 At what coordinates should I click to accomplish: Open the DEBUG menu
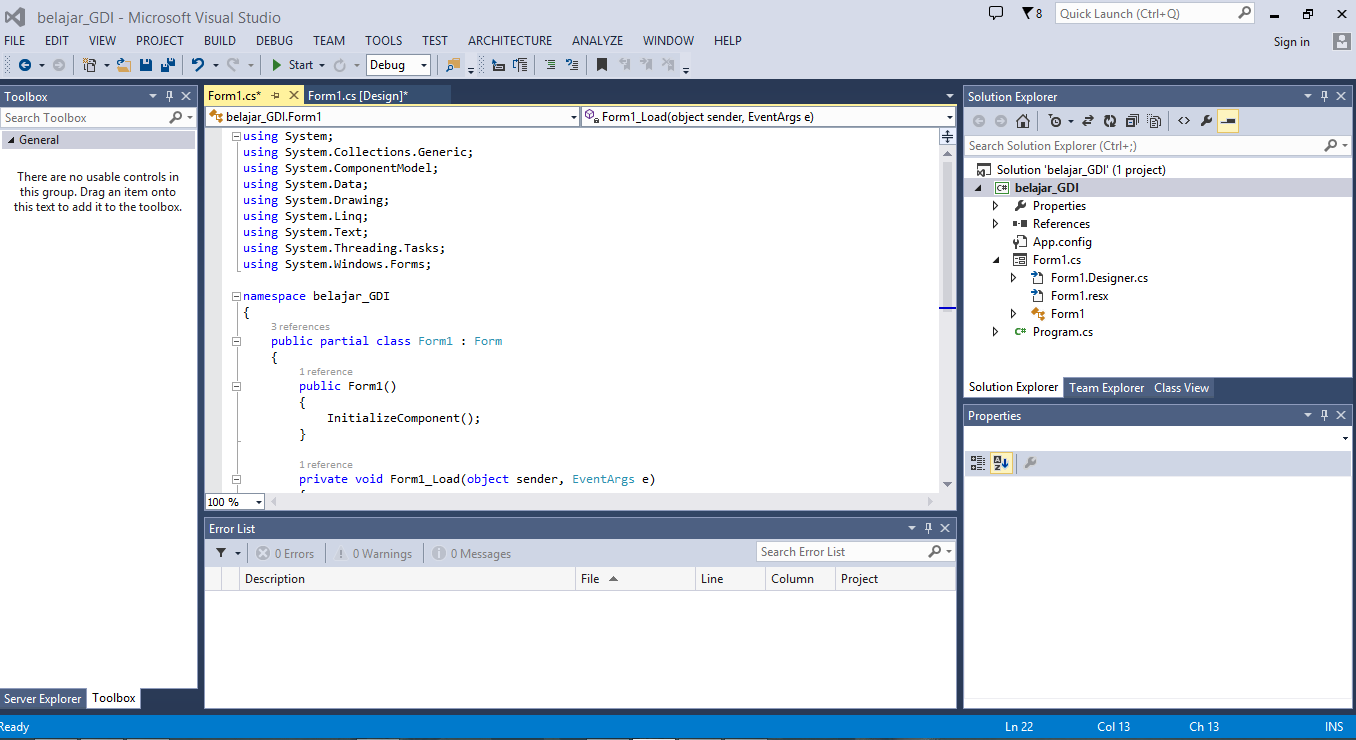coord(274,41)
